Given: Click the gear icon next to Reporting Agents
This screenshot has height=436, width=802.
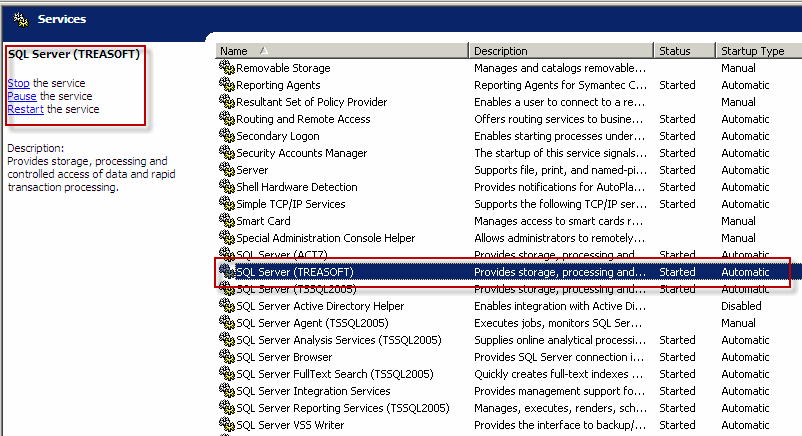Looking at the screenshot, I should coord(227,85).
